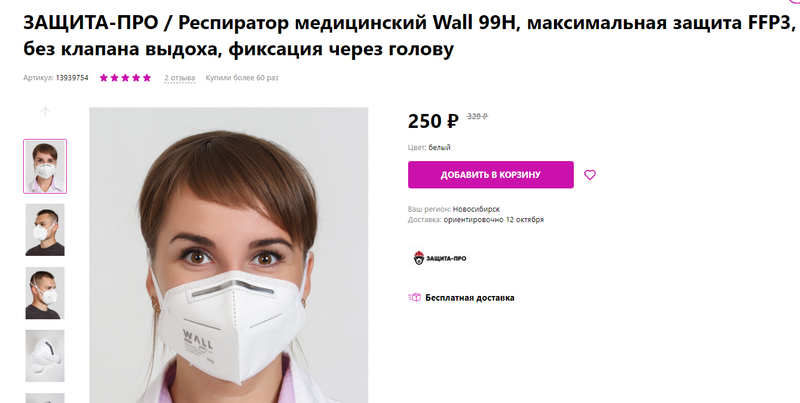The image size is (800, 403).
Task: Click the белый color label
Action: point(439,147)
